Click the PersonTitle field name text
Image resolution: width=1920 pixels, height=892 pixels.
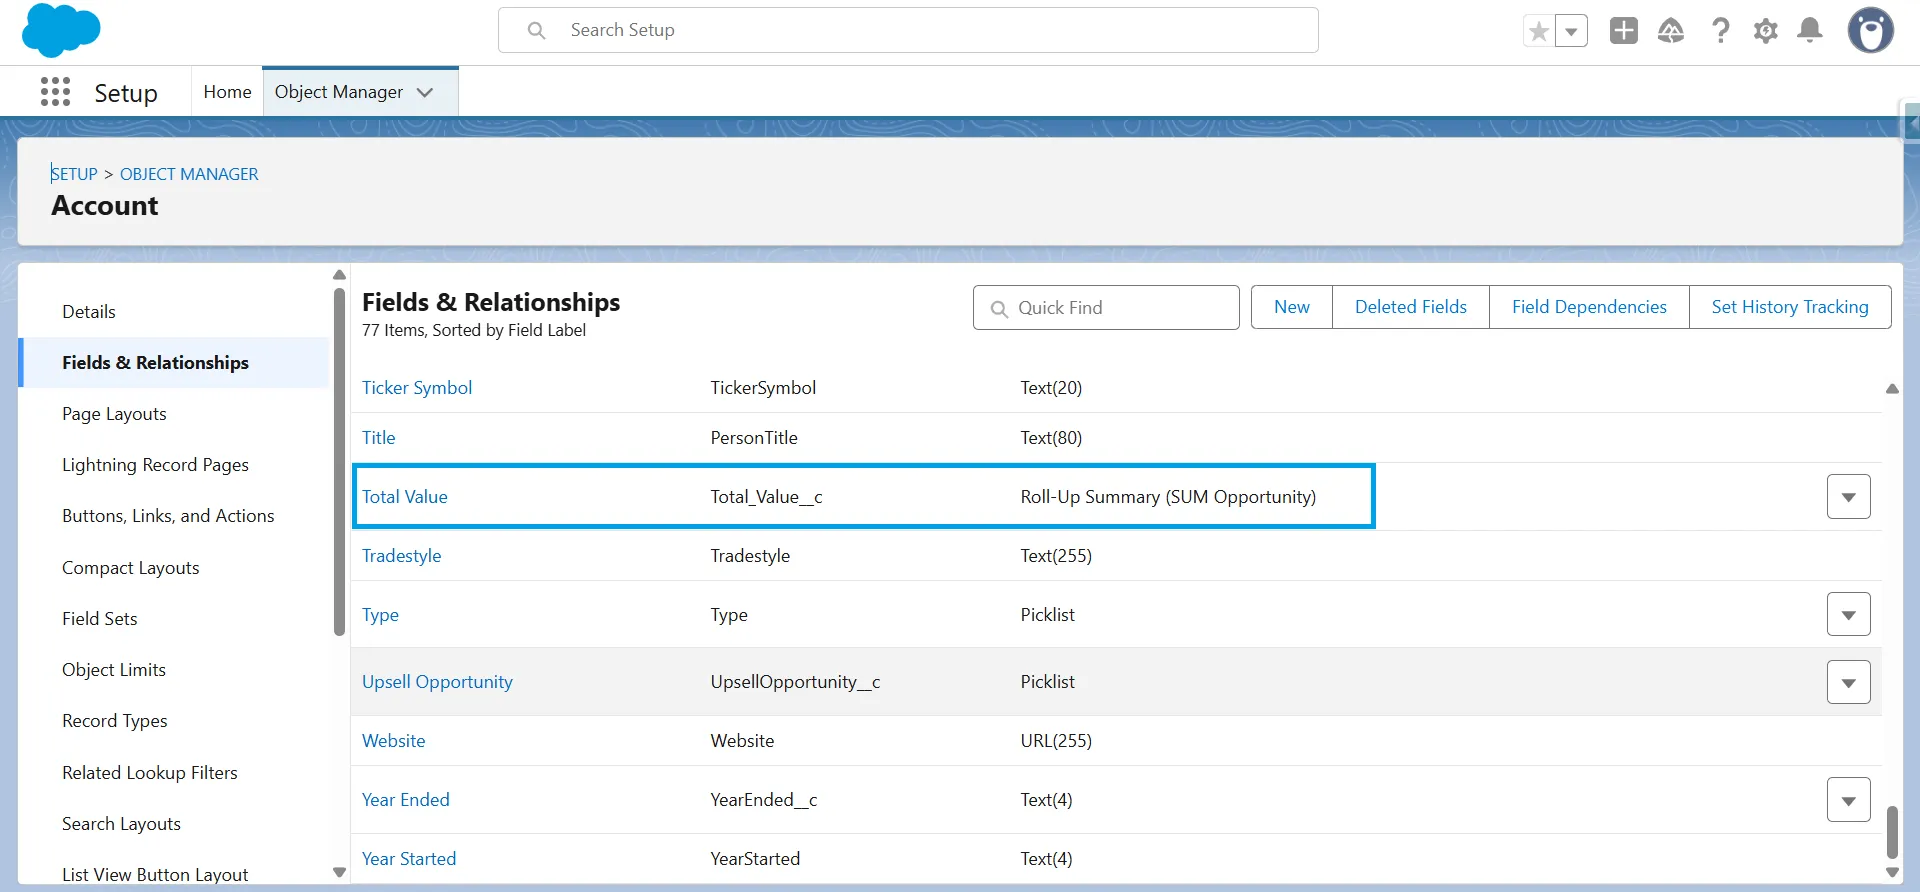[x=754, y=438]
